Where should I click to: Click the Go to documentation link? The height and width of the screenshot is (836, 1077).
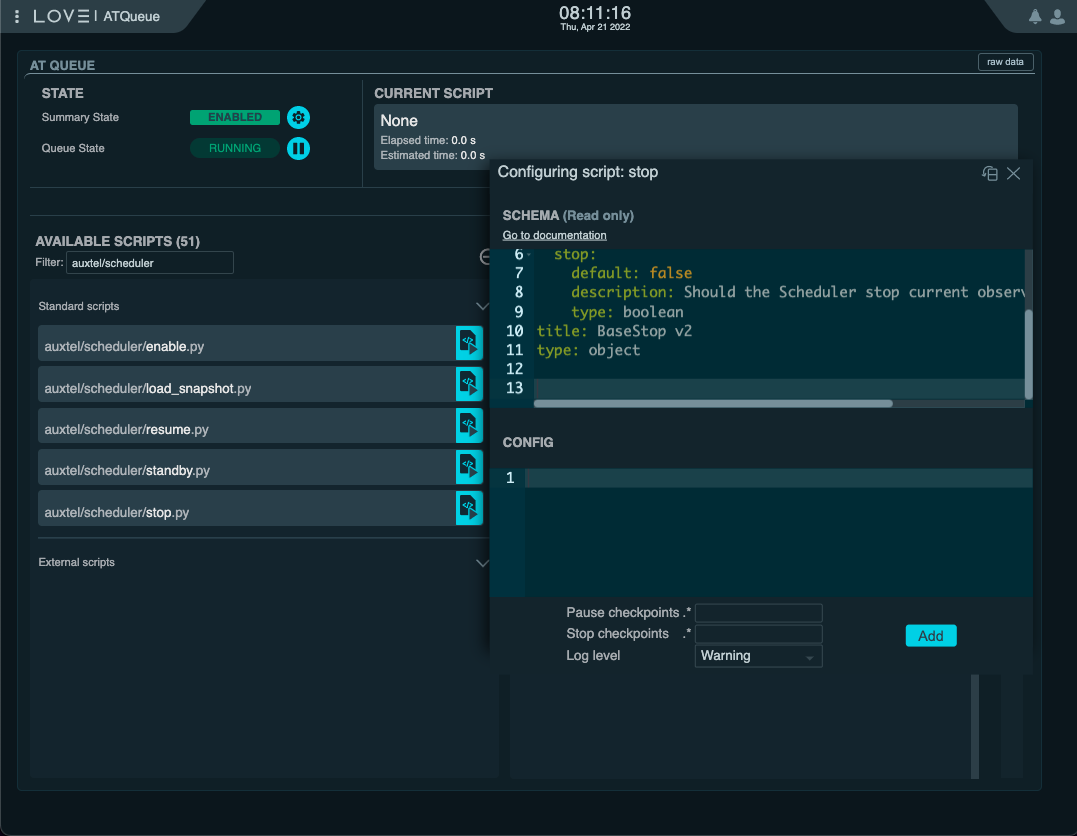point(554,235)
